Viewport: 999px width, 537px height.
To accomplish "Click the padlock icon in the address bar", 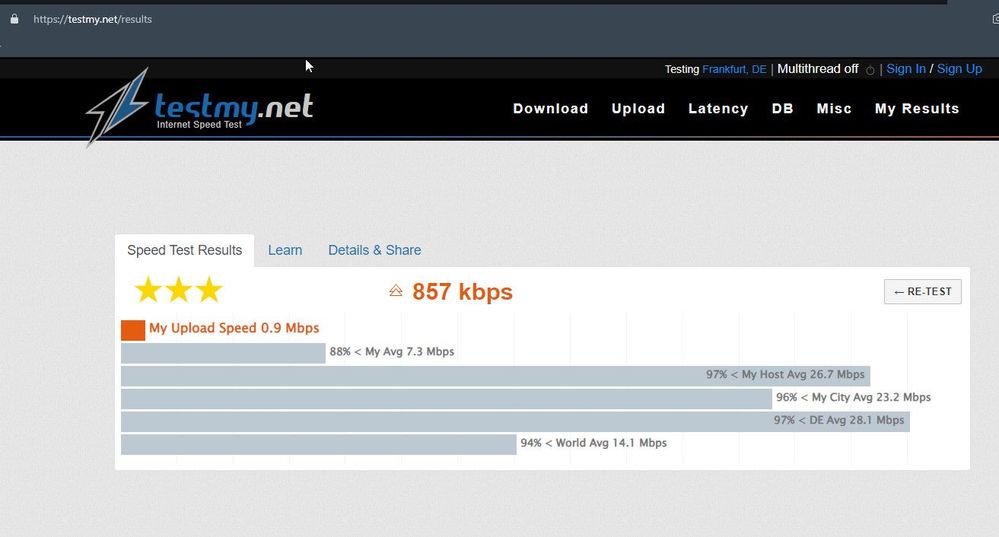I will pyautogui.click(x=14, y=19).
